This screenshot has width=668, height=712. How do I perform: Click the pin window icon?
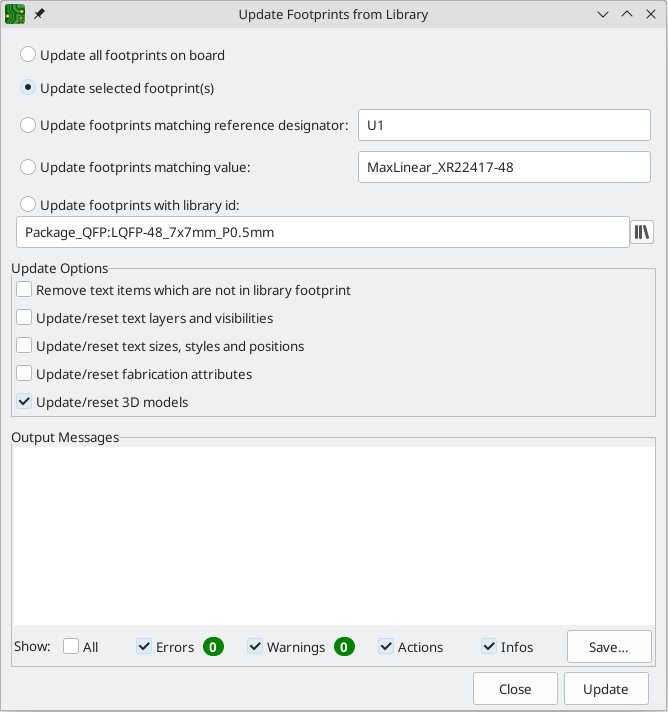point(40,15)
